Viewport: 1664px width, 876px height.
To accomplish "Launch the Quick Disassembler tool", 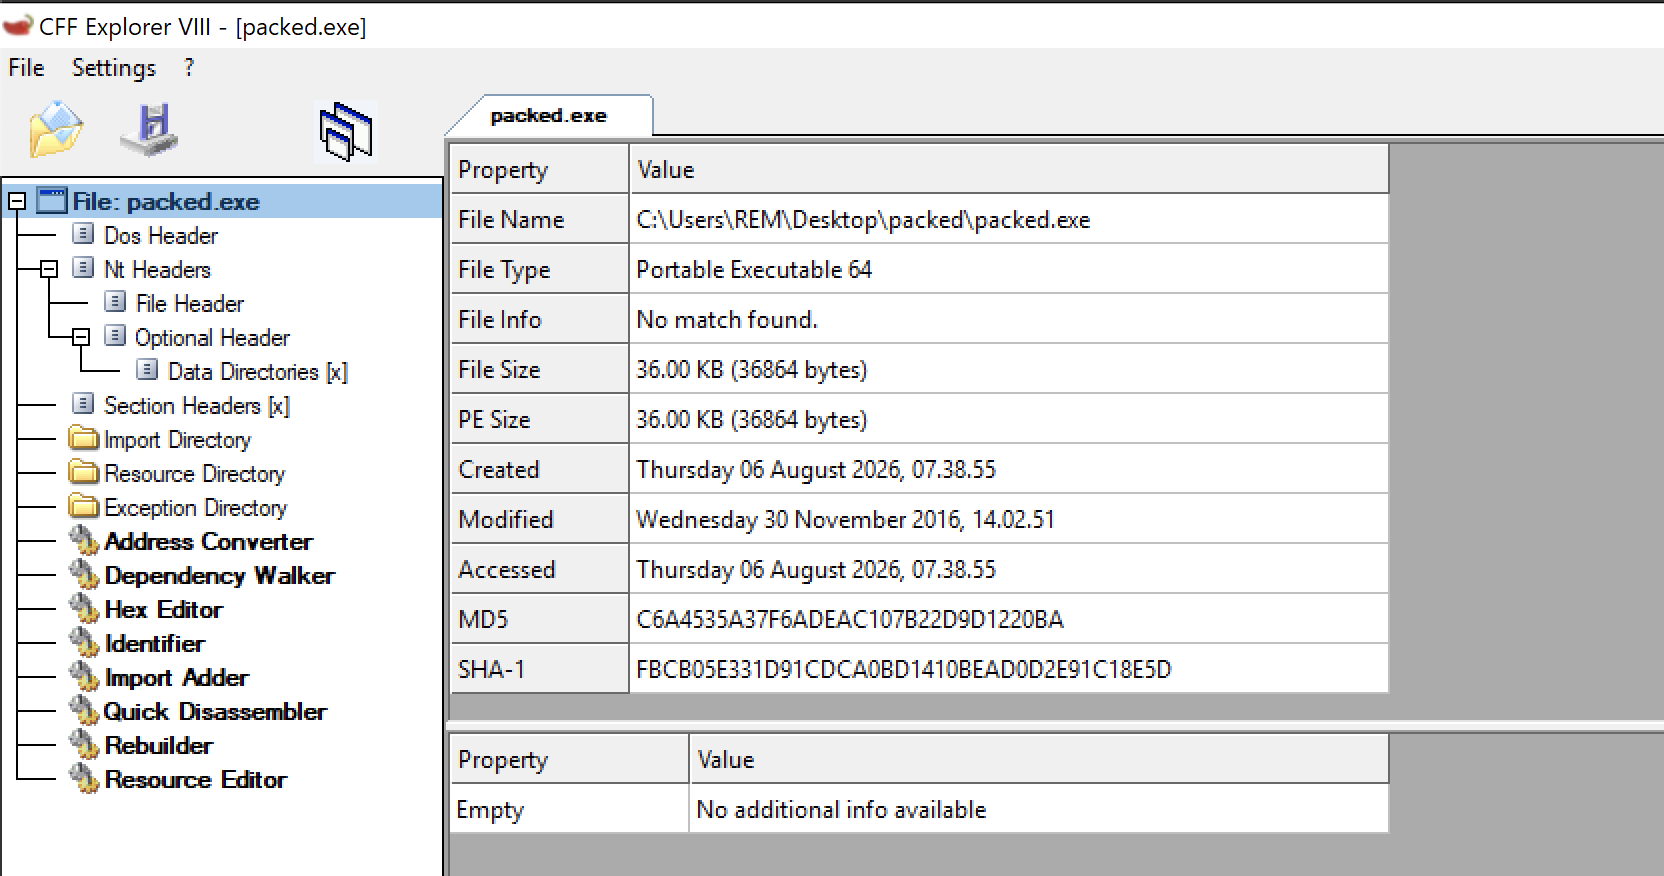I will click(x=215, y=711).
